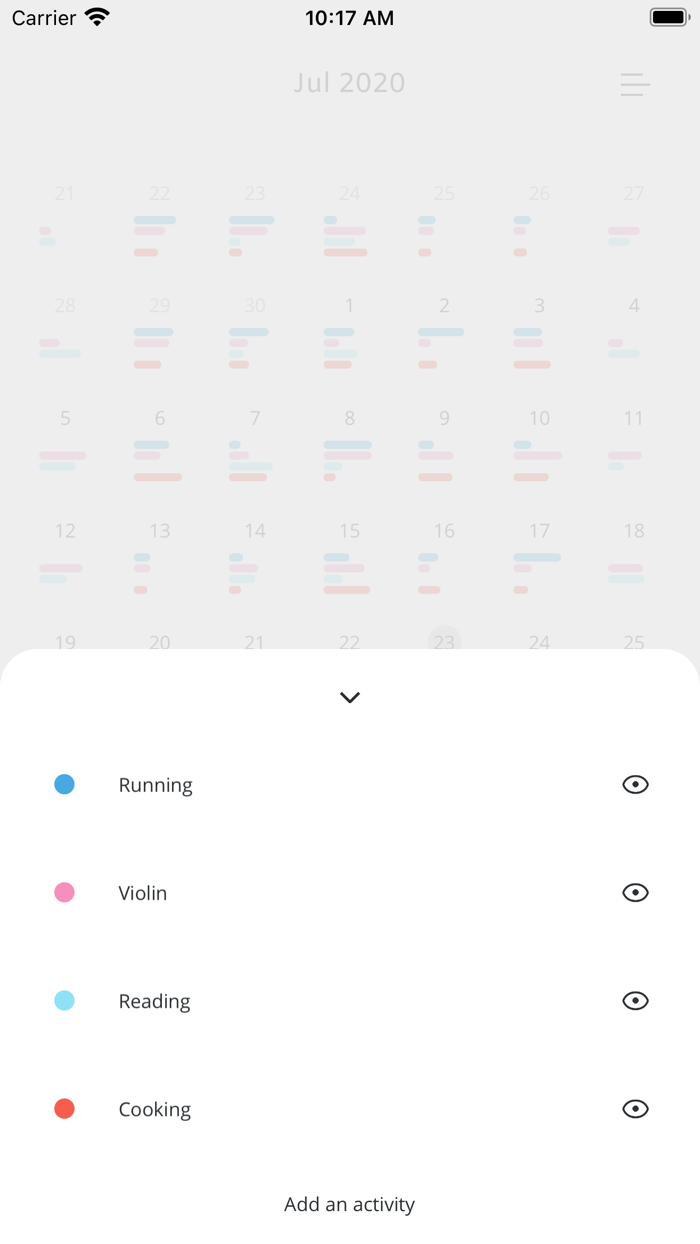Click the Carrier label in the status bar
Screen dimensions: 700x1244
pos(42,16)
